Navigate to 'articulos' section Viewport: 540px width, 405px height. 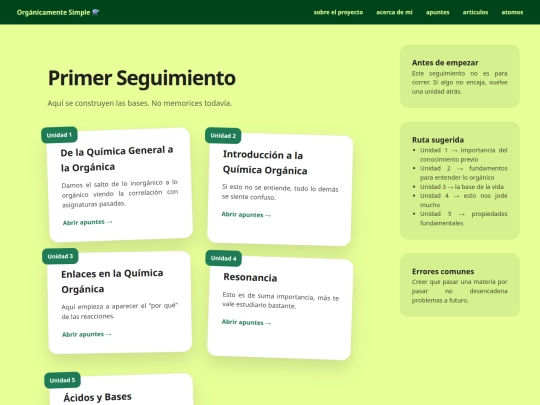(x=475, y=12)
